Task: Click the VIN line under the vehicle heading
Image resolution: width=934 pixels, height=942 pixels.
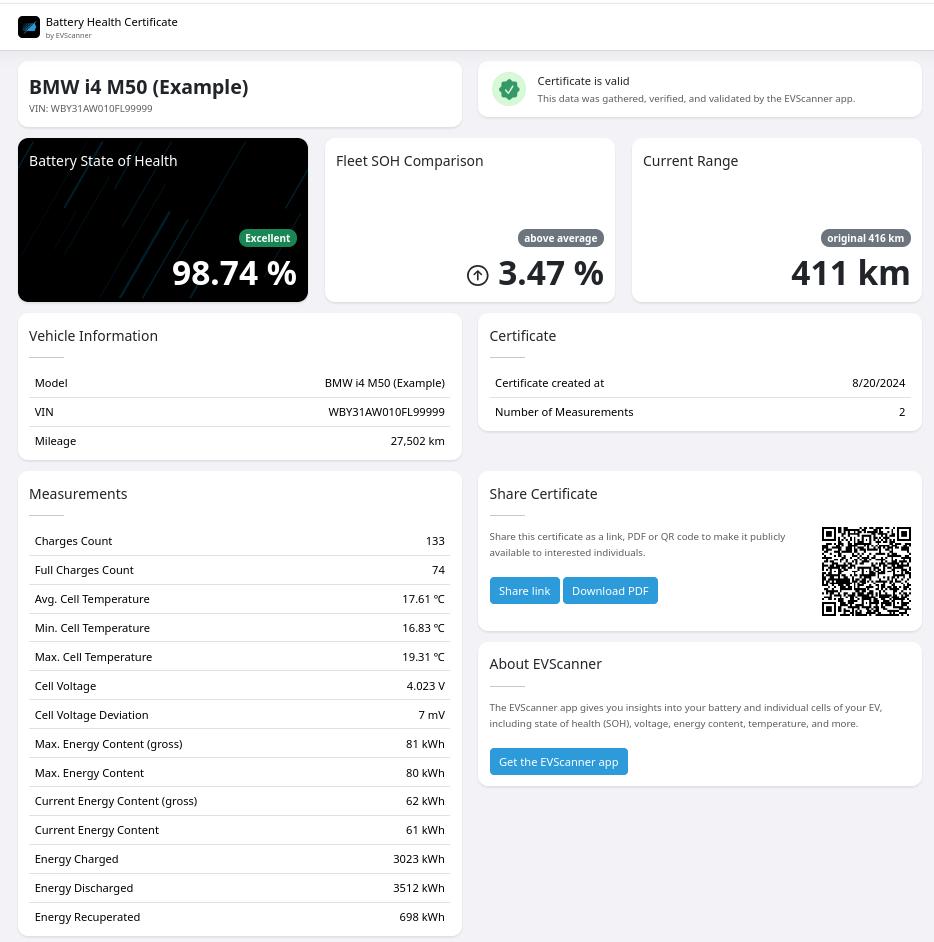Action: pyautogui.click(x=91, y=109)
